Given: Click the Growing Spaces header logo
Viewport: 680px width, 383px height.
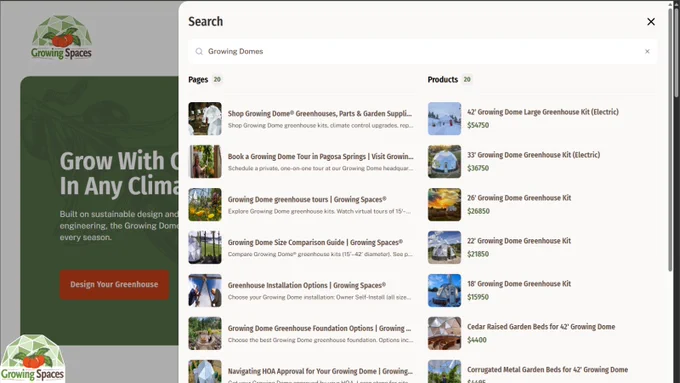Looking at the screenshot, I should pos(61,38).
